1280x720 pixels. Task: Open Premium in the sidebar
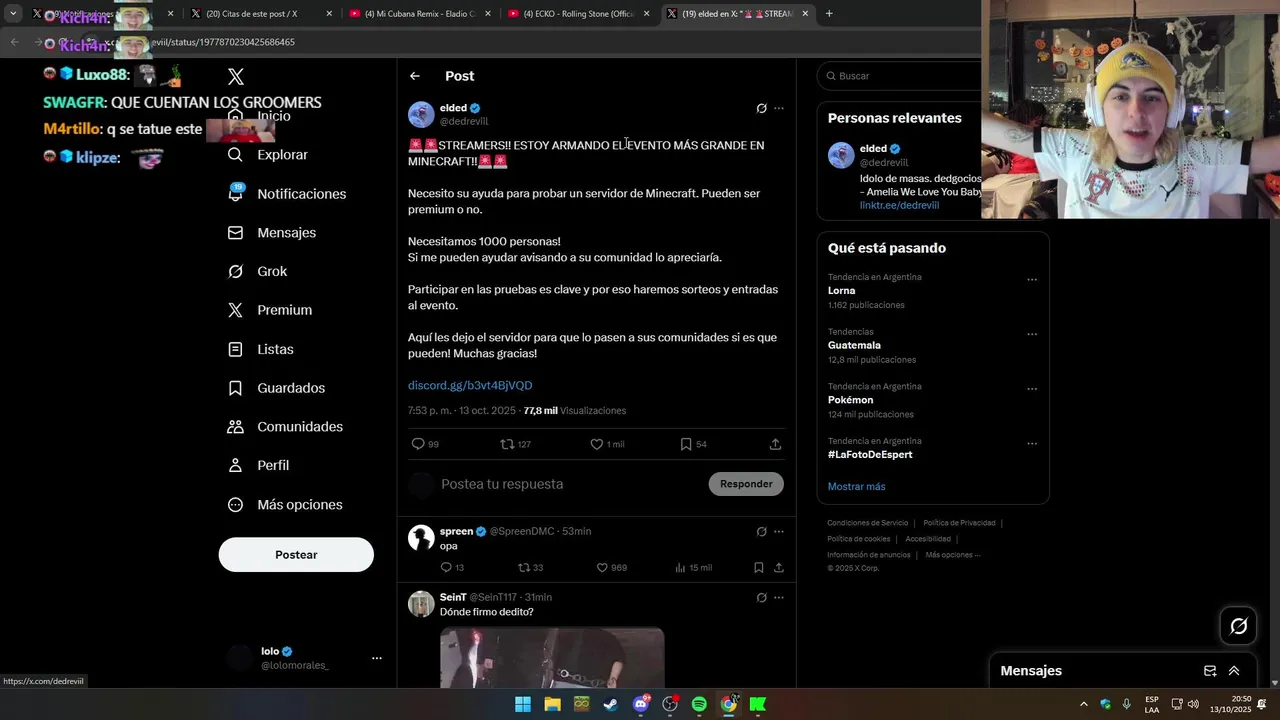coord(270,310)
